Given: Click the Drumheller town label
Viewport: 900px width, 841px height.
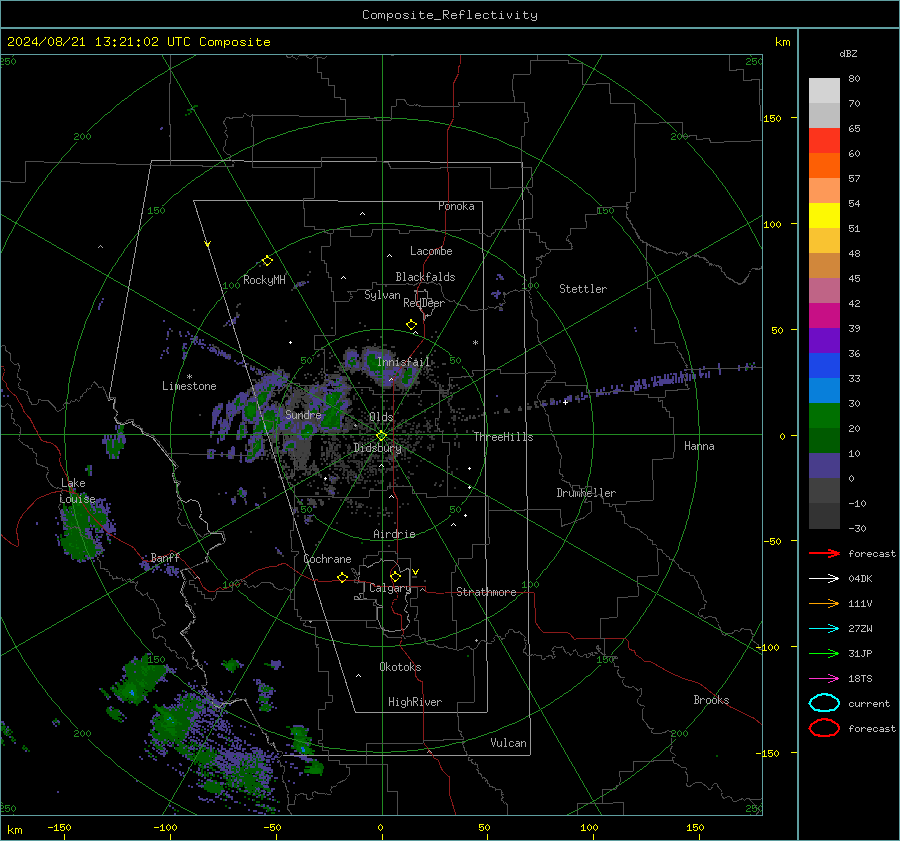Looking at the screenshot, I should pos(586,493).
